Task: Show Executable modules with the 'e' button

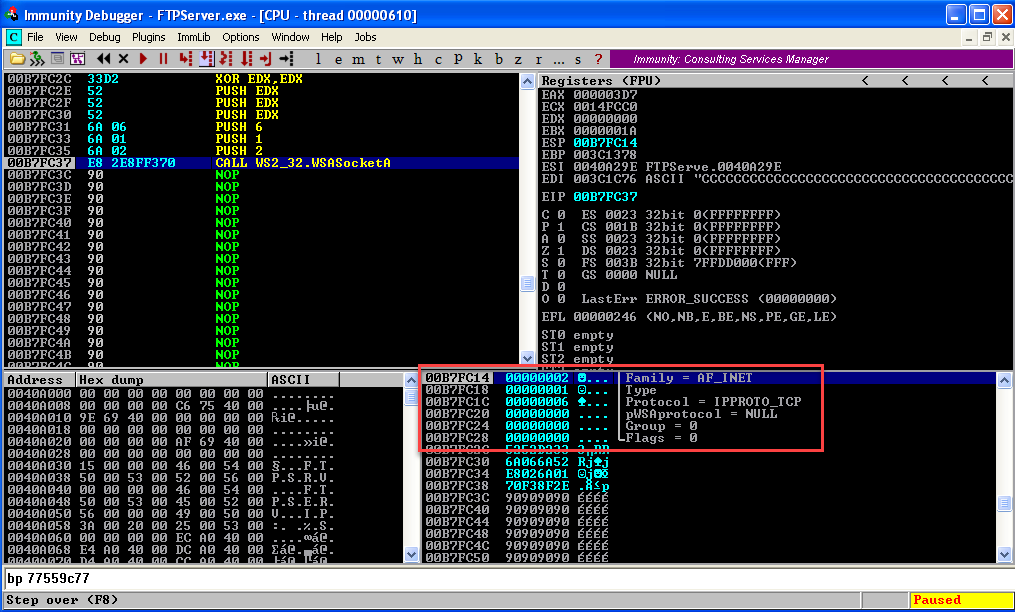Action: [x=338, y=60]
